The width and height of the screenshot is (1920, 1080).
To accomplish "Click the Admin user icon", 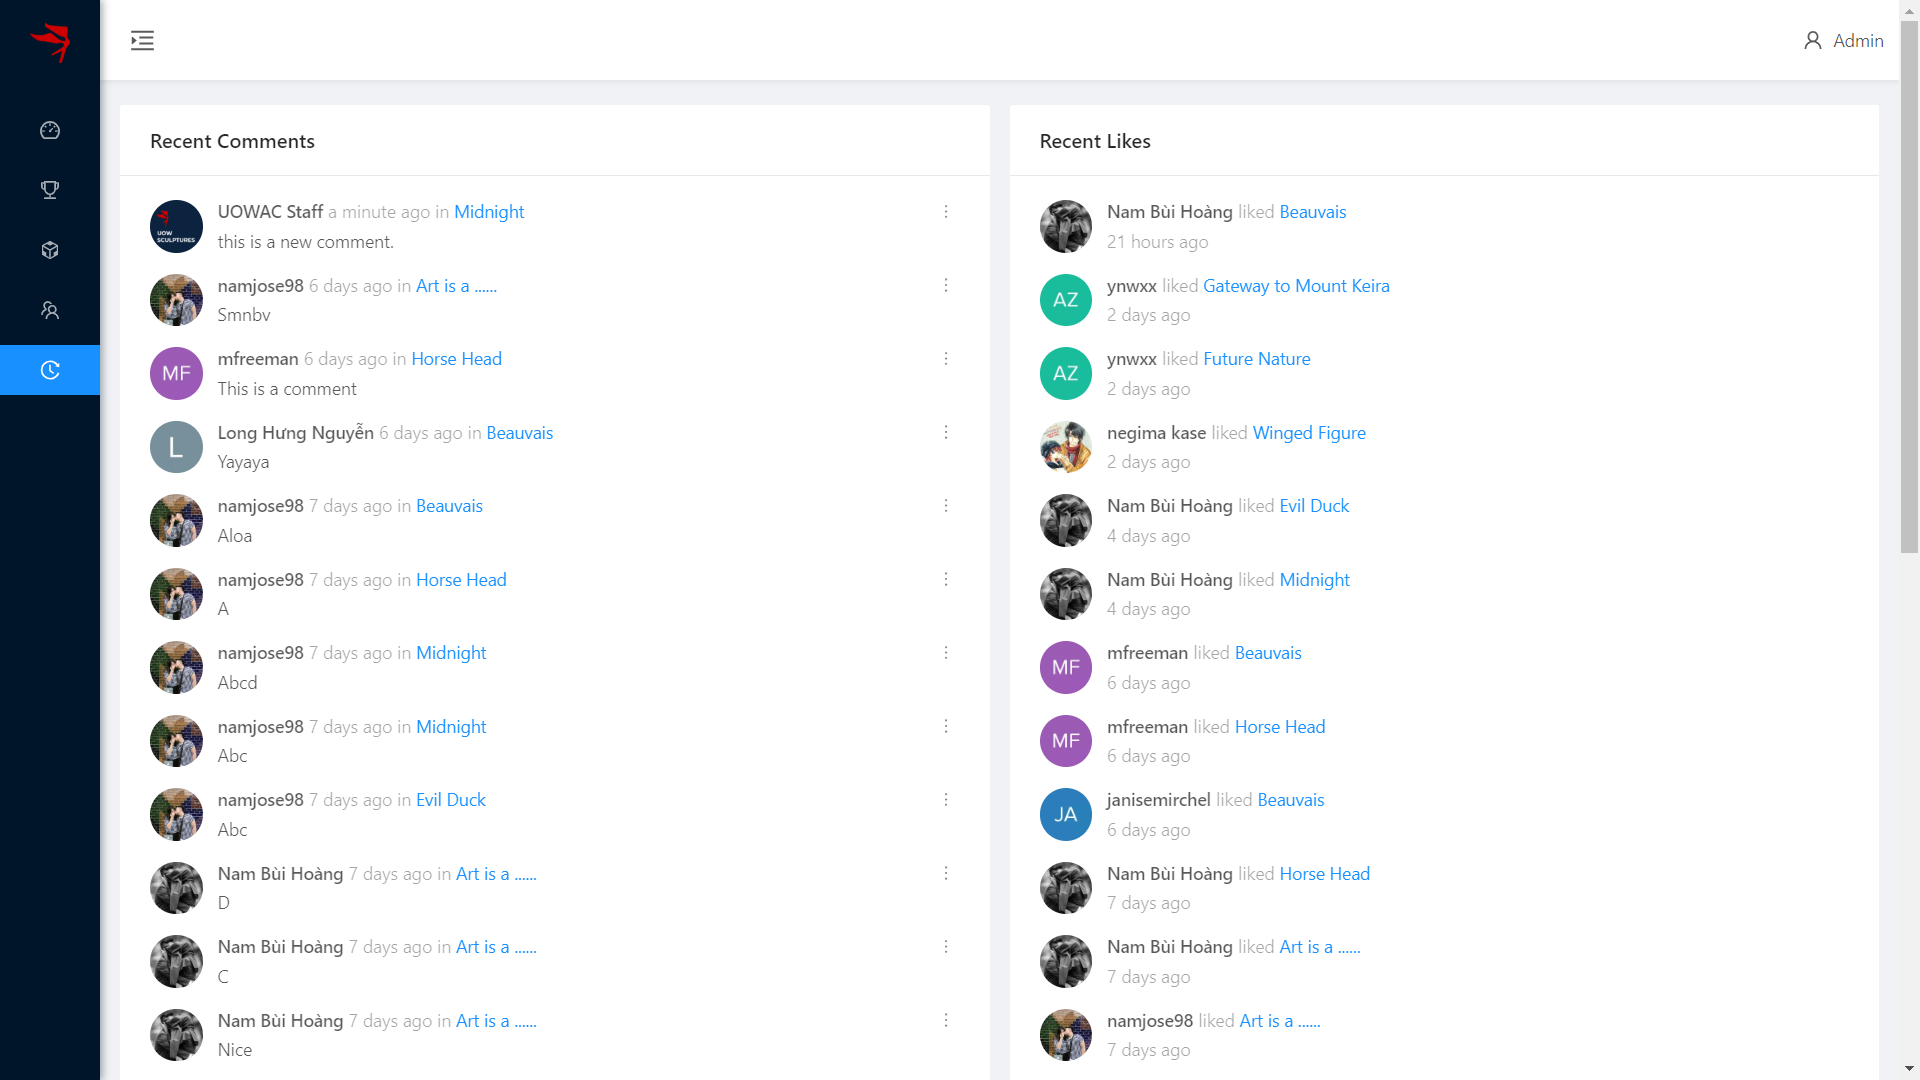I will click(x=1812, y=41).
